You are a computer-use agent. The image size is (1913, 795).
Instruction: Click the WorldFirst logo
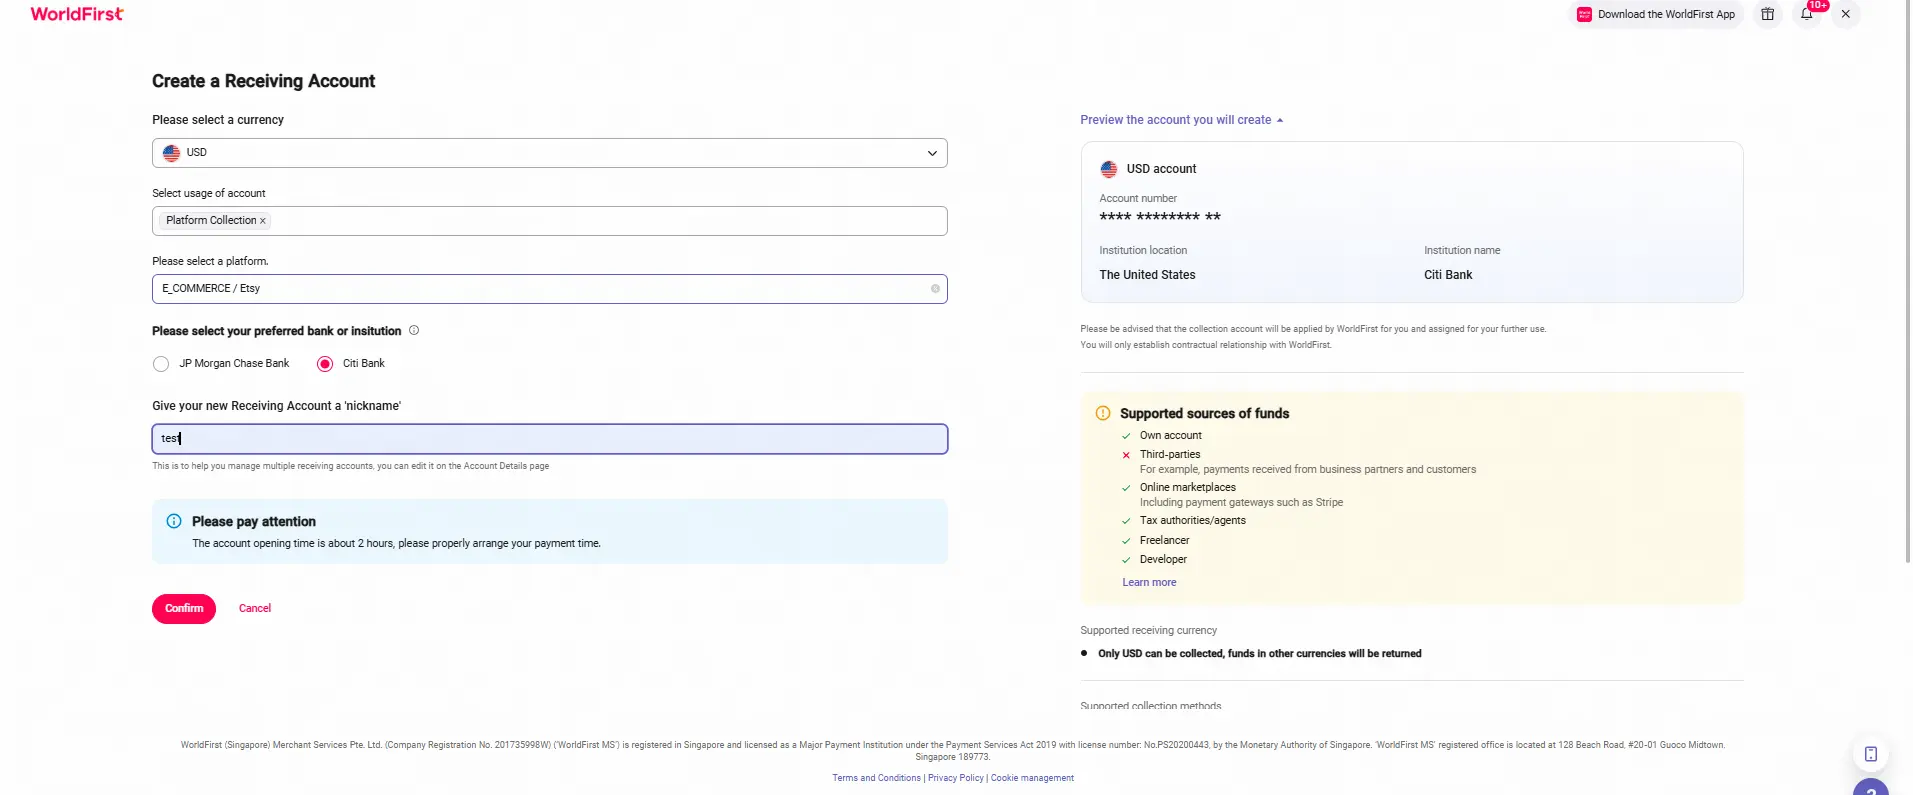click(77, 14)
